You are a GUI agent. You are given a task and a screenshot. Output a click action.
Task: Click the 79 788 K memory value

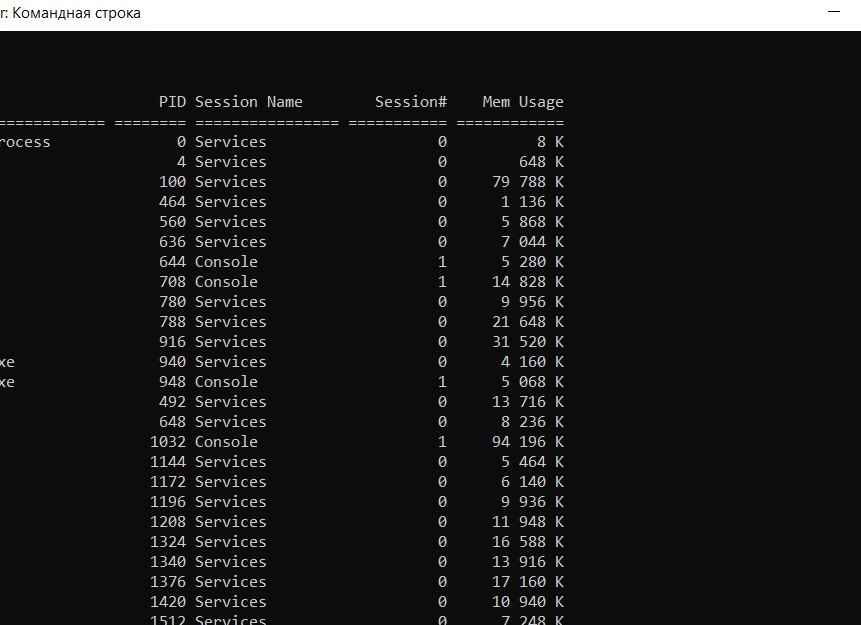coord(528,182)
